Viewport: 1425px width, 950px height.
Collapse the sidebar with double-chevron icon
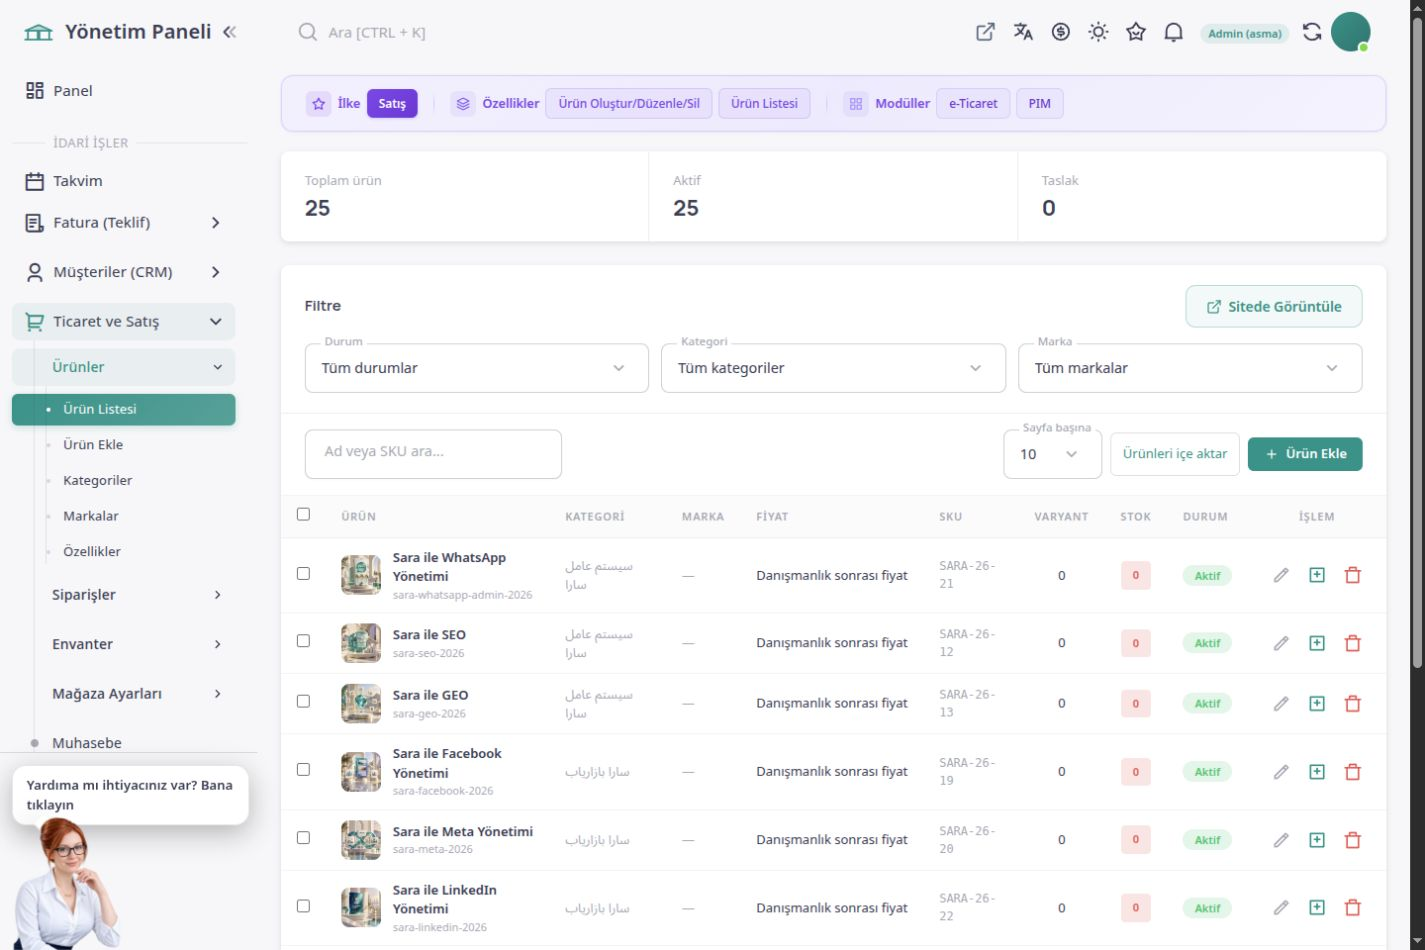[x=230, y=32]
